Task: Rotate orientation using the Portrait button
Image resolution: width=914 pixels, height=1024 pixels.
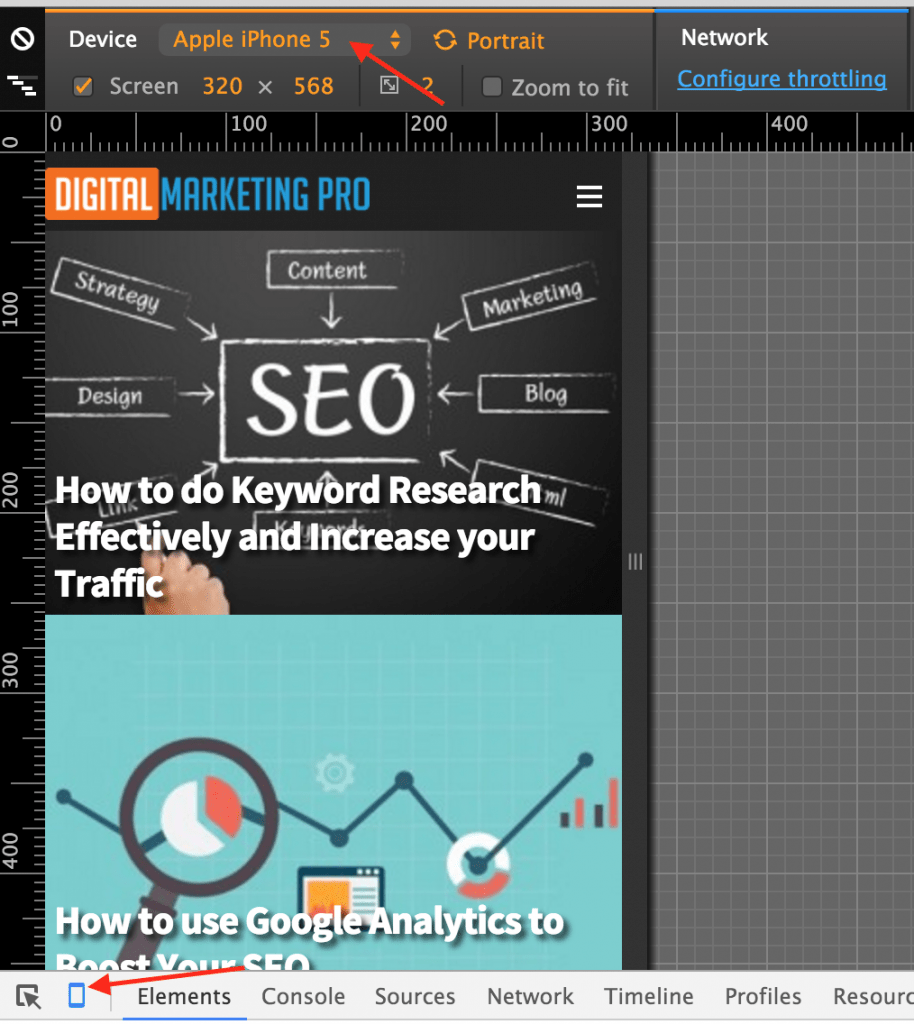Action: pos(489,41)
